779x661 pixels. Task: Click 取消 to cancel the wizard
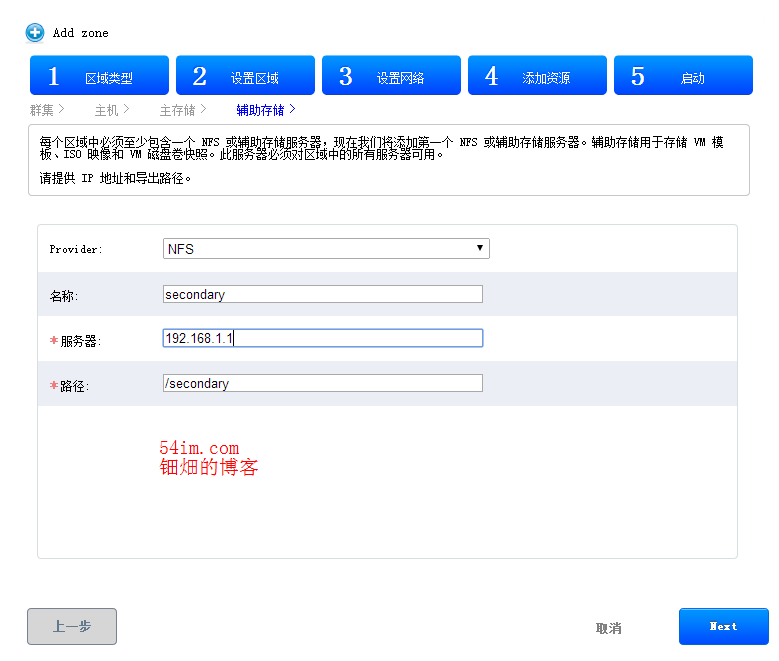coord(609,628)
